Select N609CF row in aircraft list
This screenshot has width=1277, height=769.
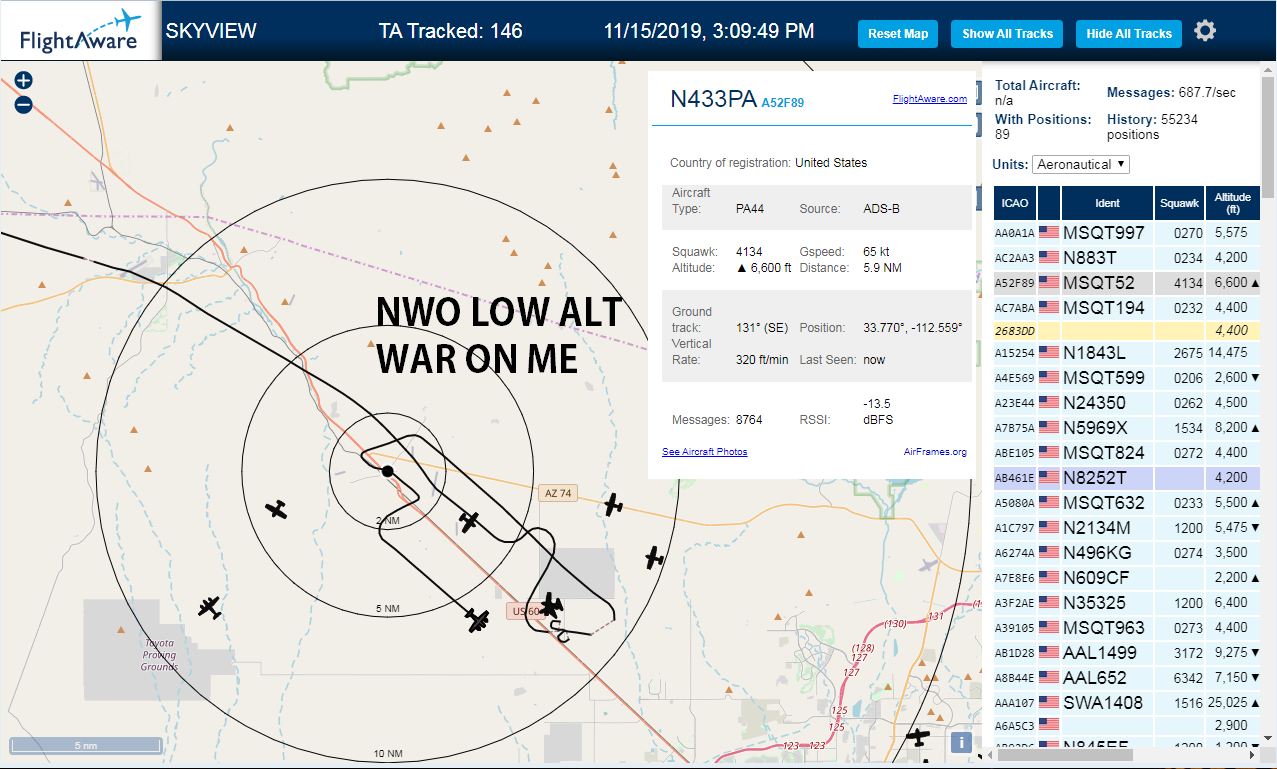pyautogui.click(x=1127, y=578)
